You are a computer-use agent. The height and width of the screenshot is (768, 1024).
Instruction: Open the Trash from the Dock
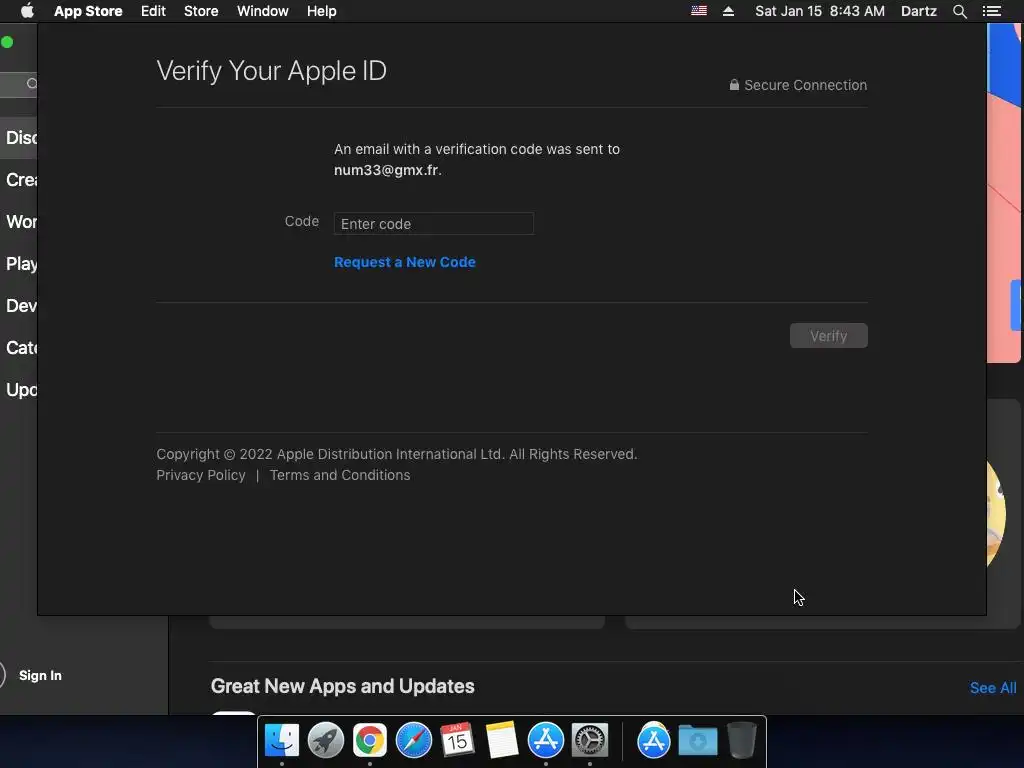[x=742, y=741]
